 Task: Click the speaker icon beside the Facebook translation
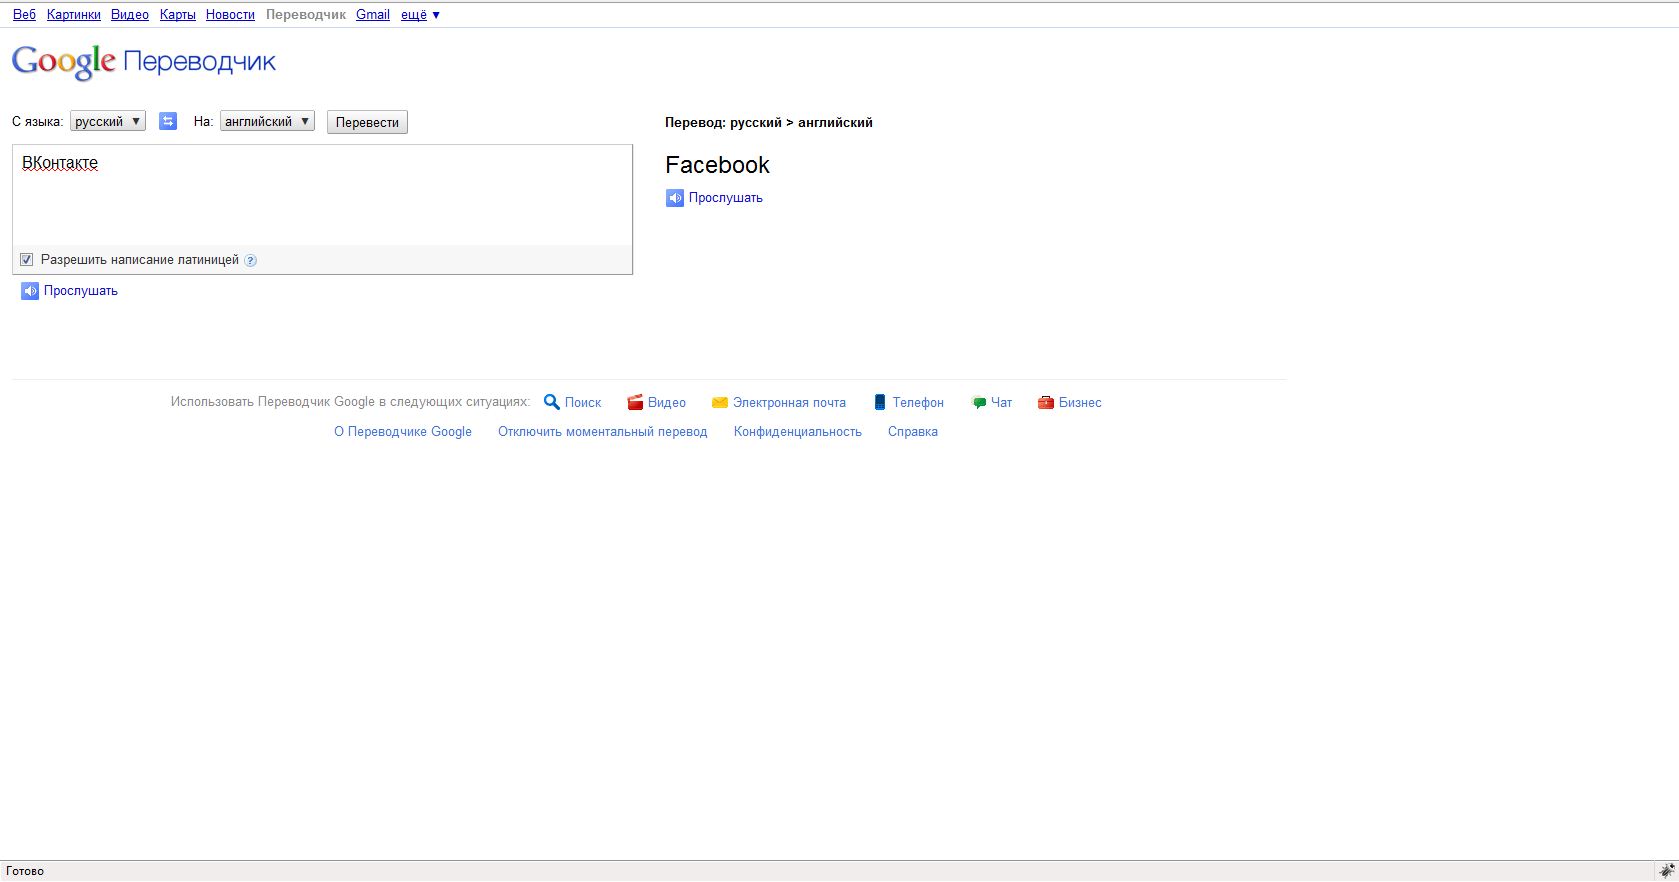point(675,198)
